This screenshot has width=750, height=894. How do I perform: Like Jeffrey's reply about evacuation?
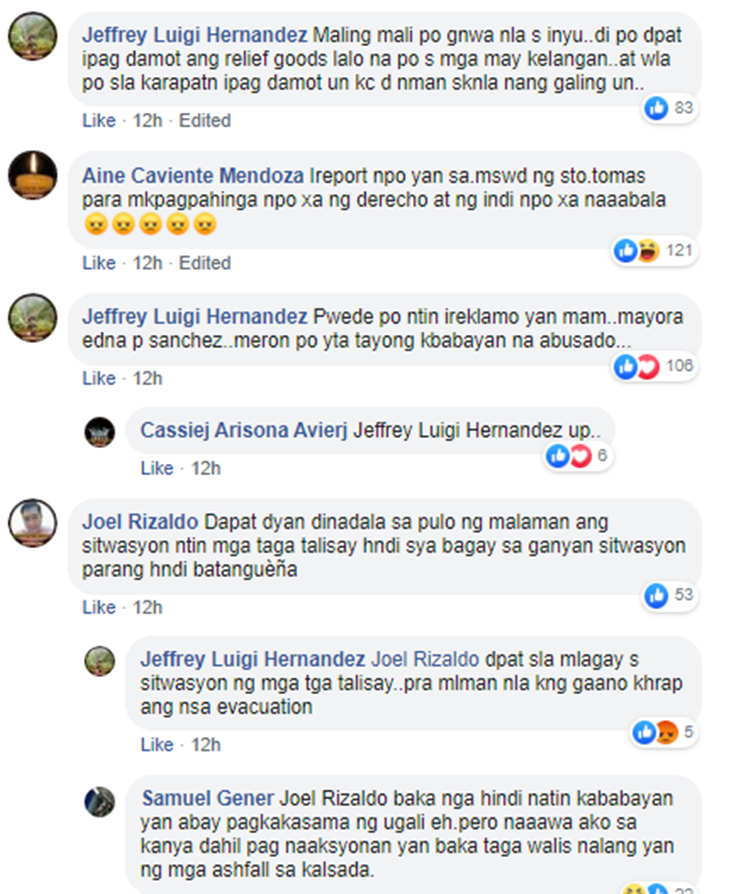[x=157, y=745]
